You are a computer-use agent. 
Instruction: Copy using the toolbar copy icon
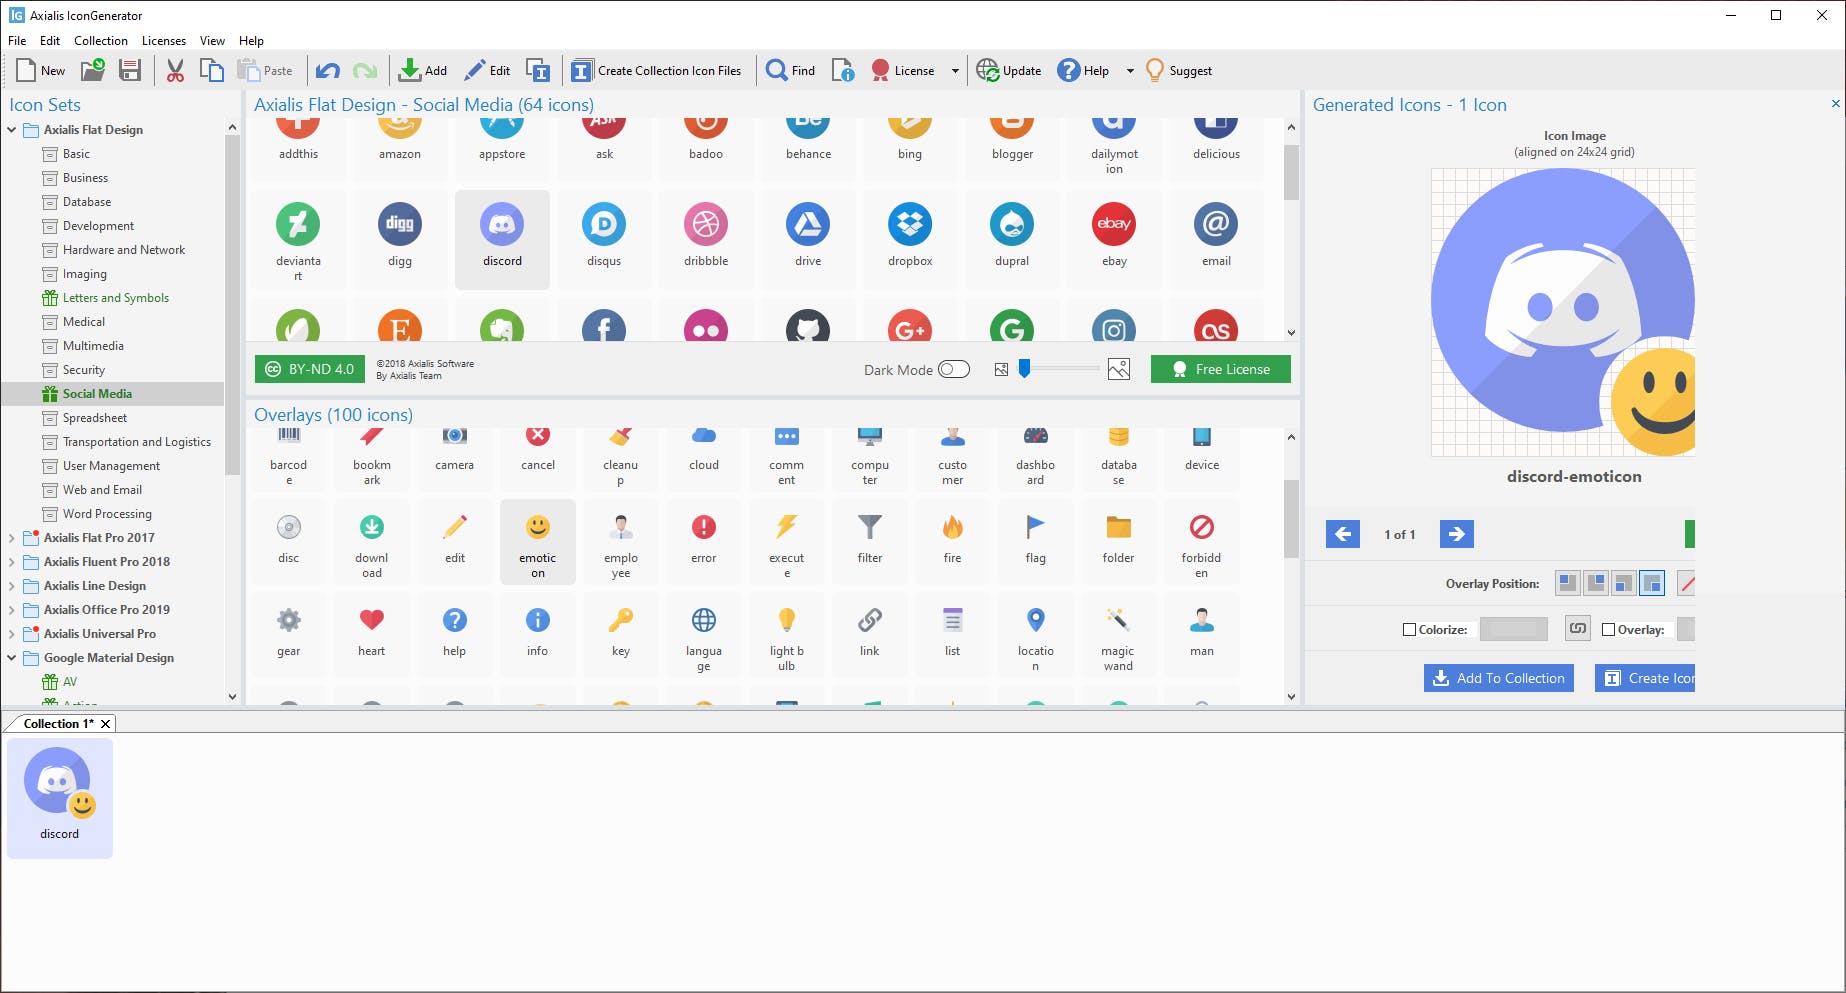click(x=211, y=70)
